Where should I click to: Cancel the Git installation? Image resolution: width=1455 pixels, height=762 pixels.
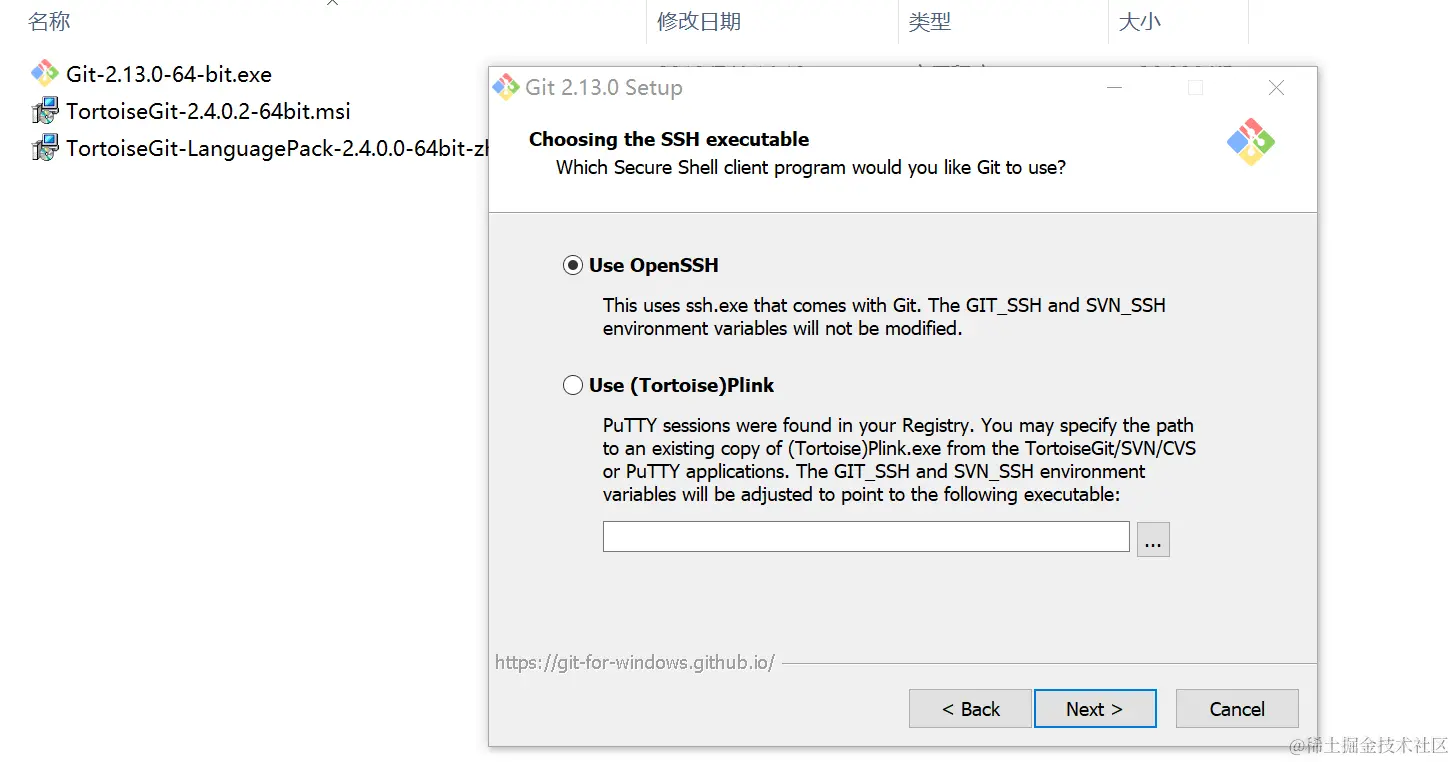pyautogui.click(x=1237, y=709)
